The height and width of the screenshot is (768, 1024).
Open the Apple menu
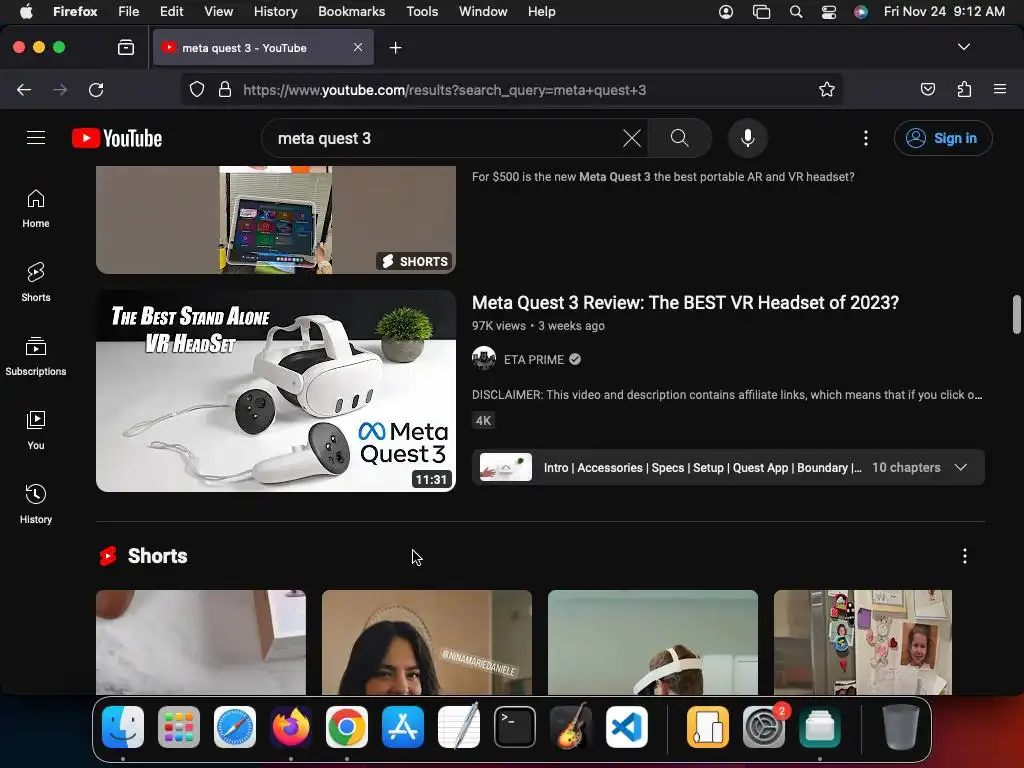click(26, 11)
